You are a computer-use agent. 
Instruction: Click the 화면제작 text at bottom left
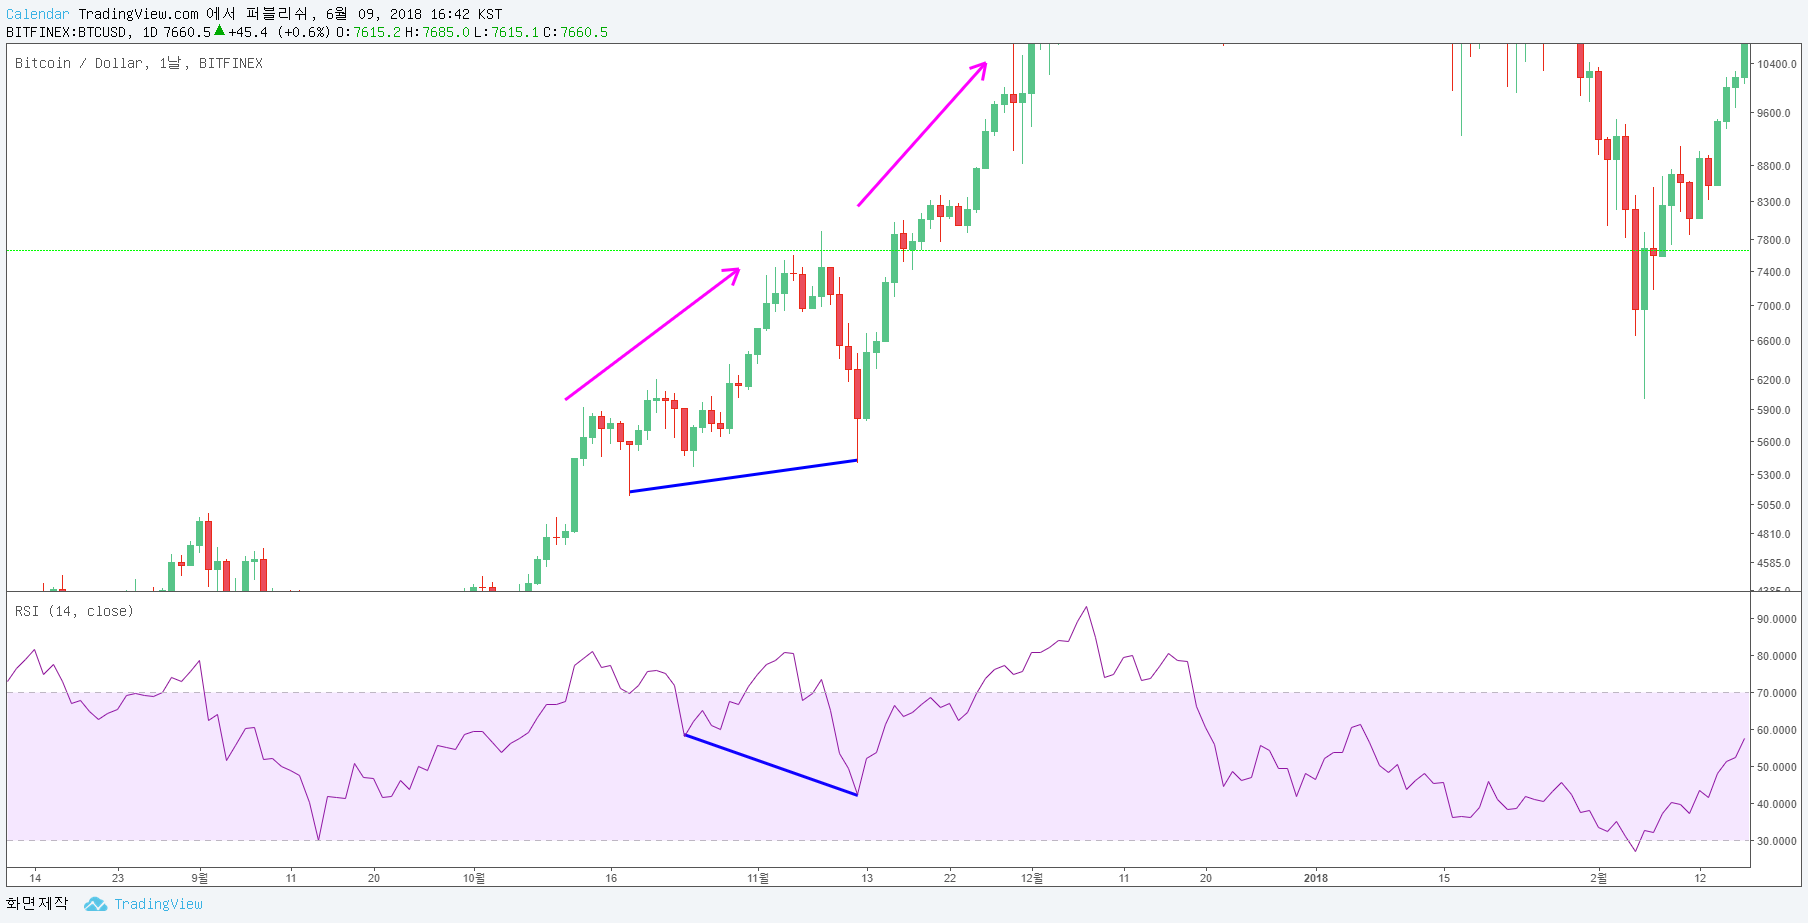[x=37, y=903]
